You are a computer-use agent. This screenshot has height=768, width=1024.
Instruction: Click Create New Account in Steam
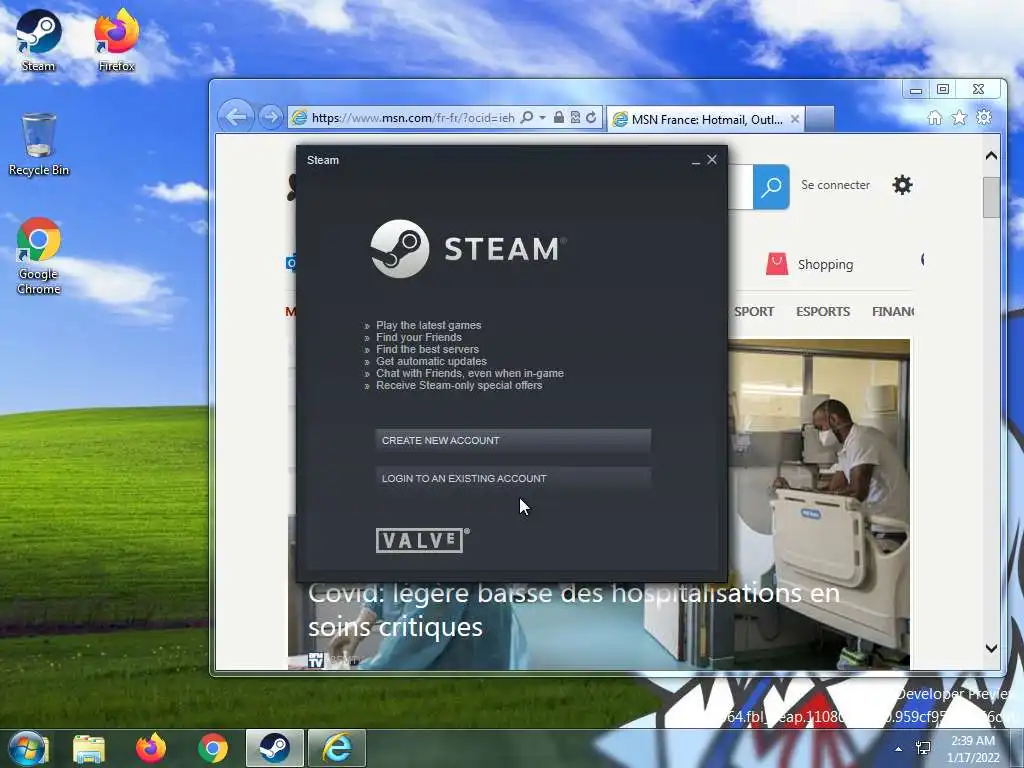[513, 441]
